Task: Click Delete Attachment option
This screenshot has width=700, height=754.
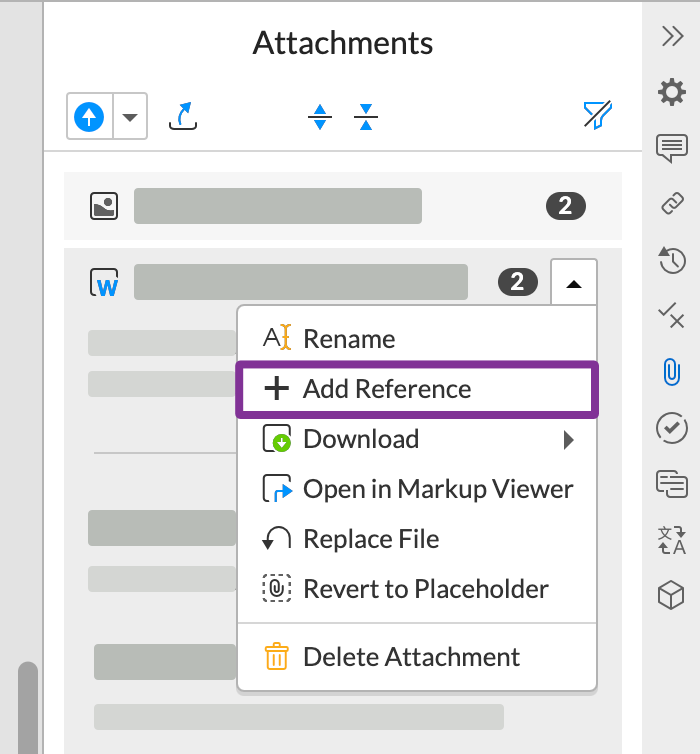Action: coord(410,657)
